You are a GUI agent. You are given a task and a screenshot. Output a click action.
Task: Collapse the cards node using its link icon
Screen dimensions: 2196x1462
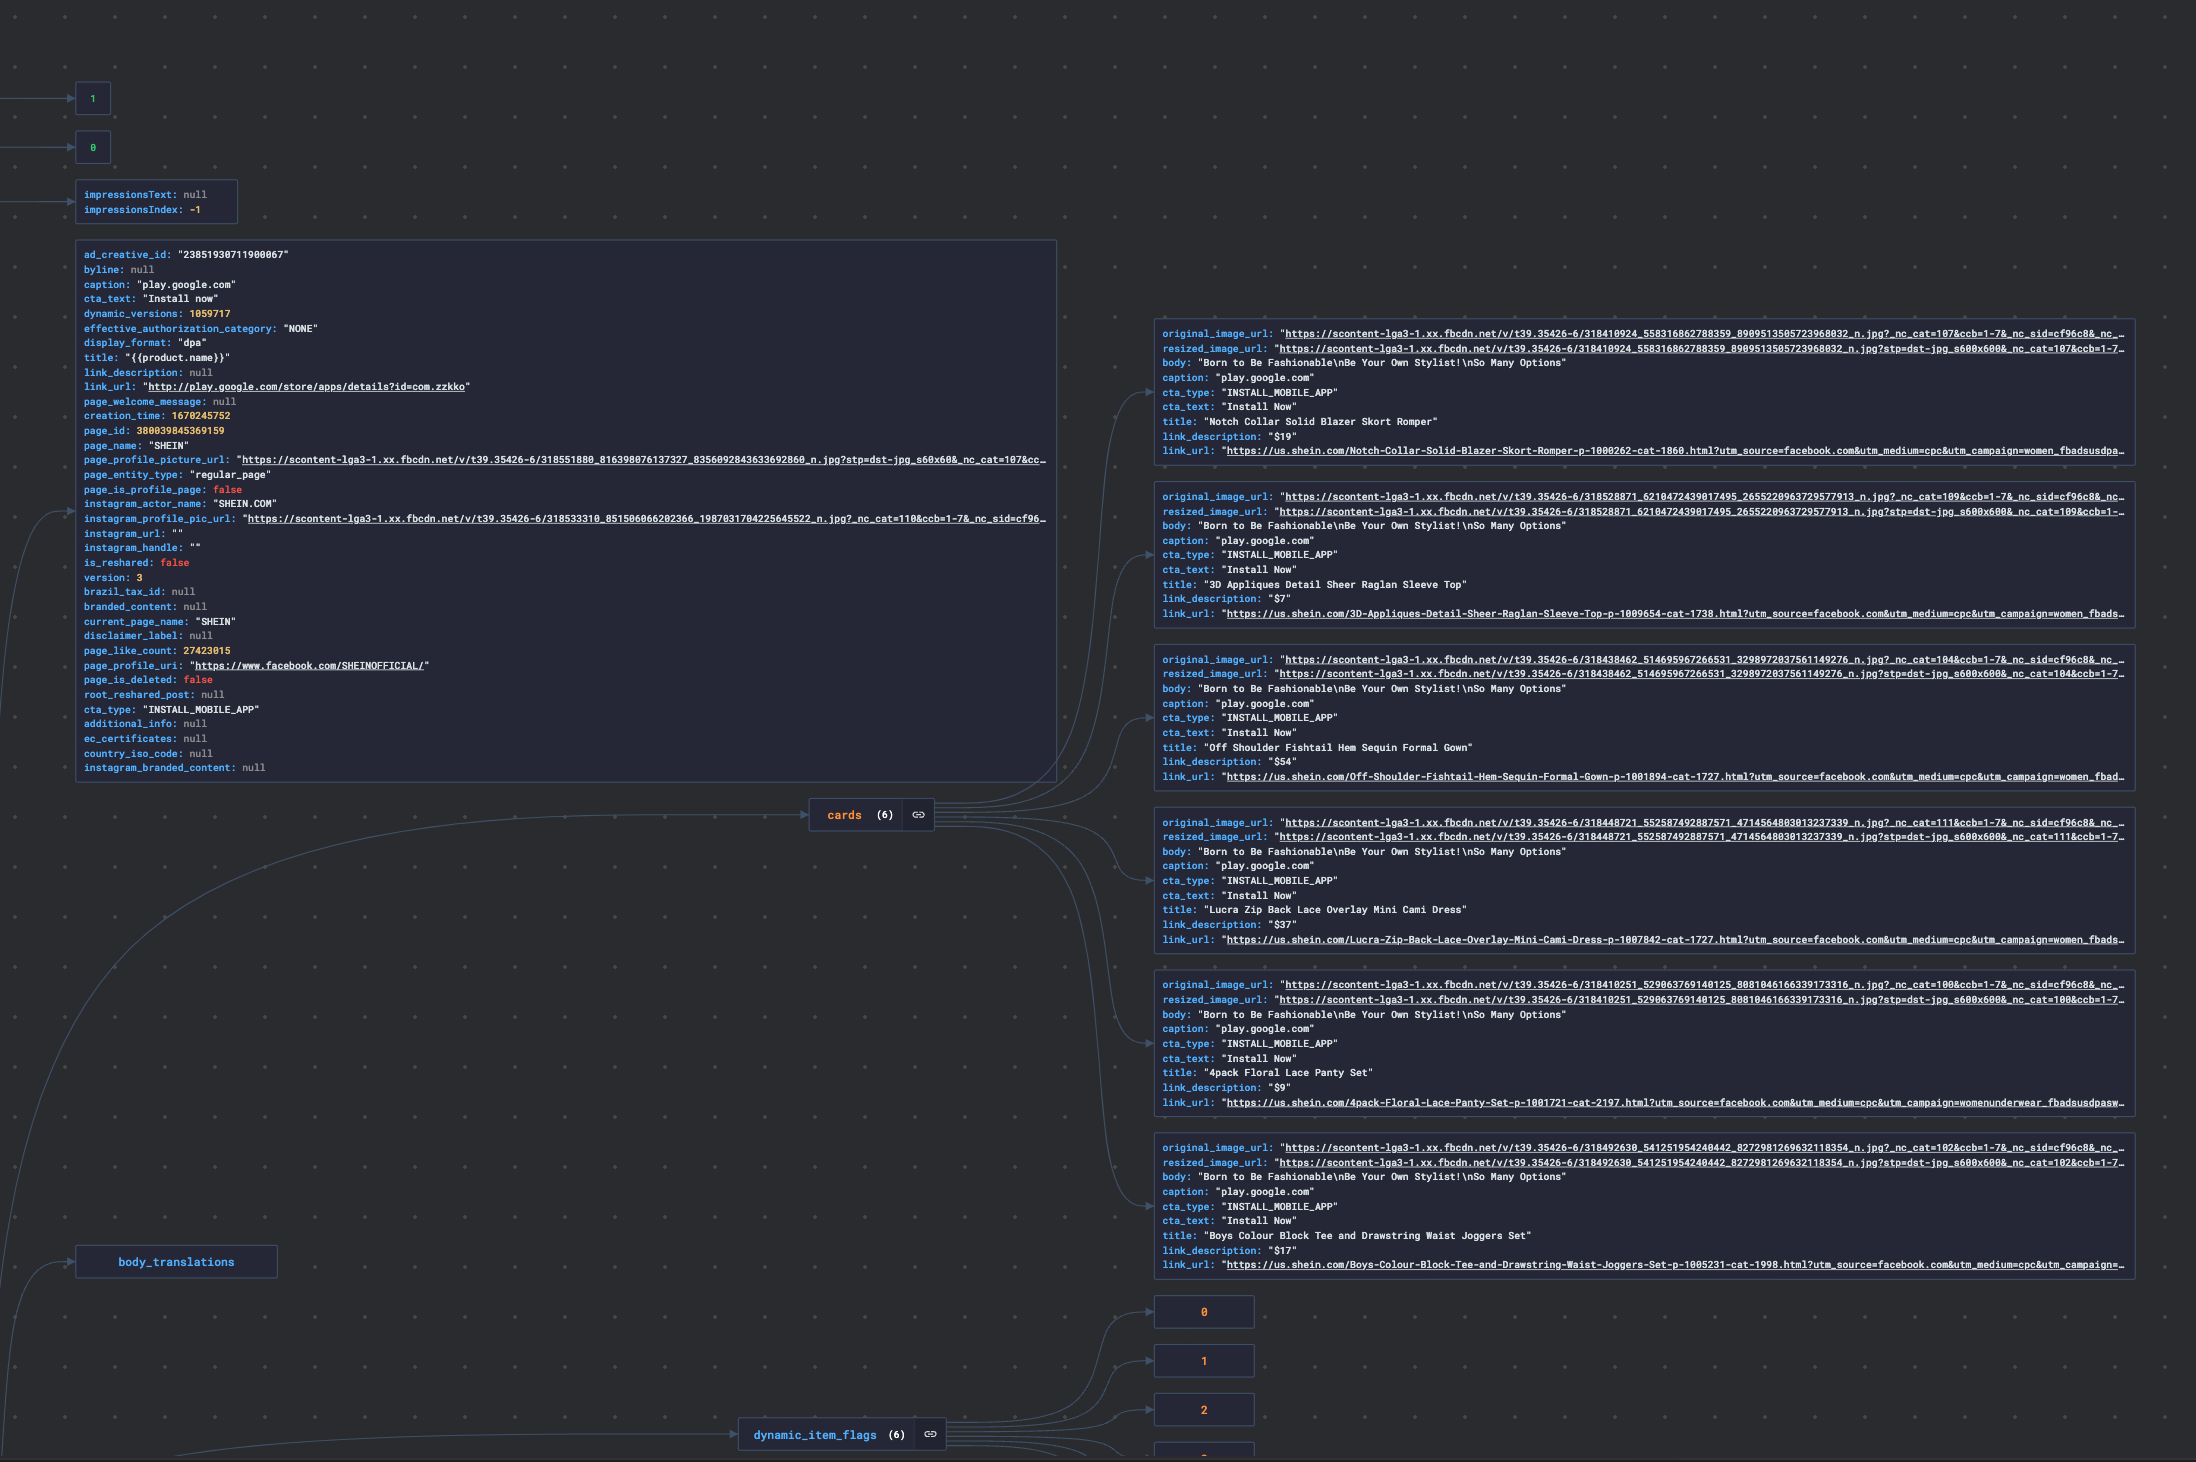(917, 814)
